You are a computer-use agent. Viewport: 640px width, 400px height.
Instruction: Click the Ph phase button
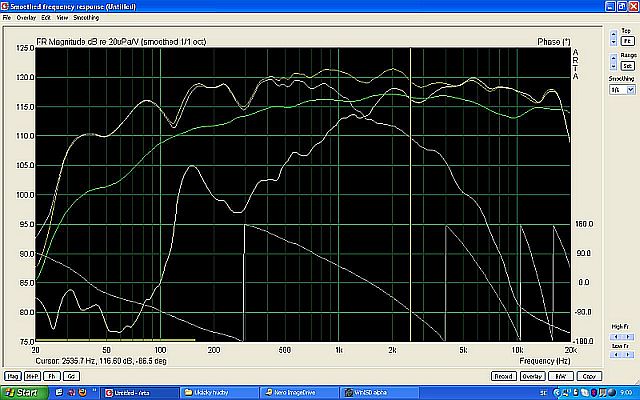click(52, 376)
